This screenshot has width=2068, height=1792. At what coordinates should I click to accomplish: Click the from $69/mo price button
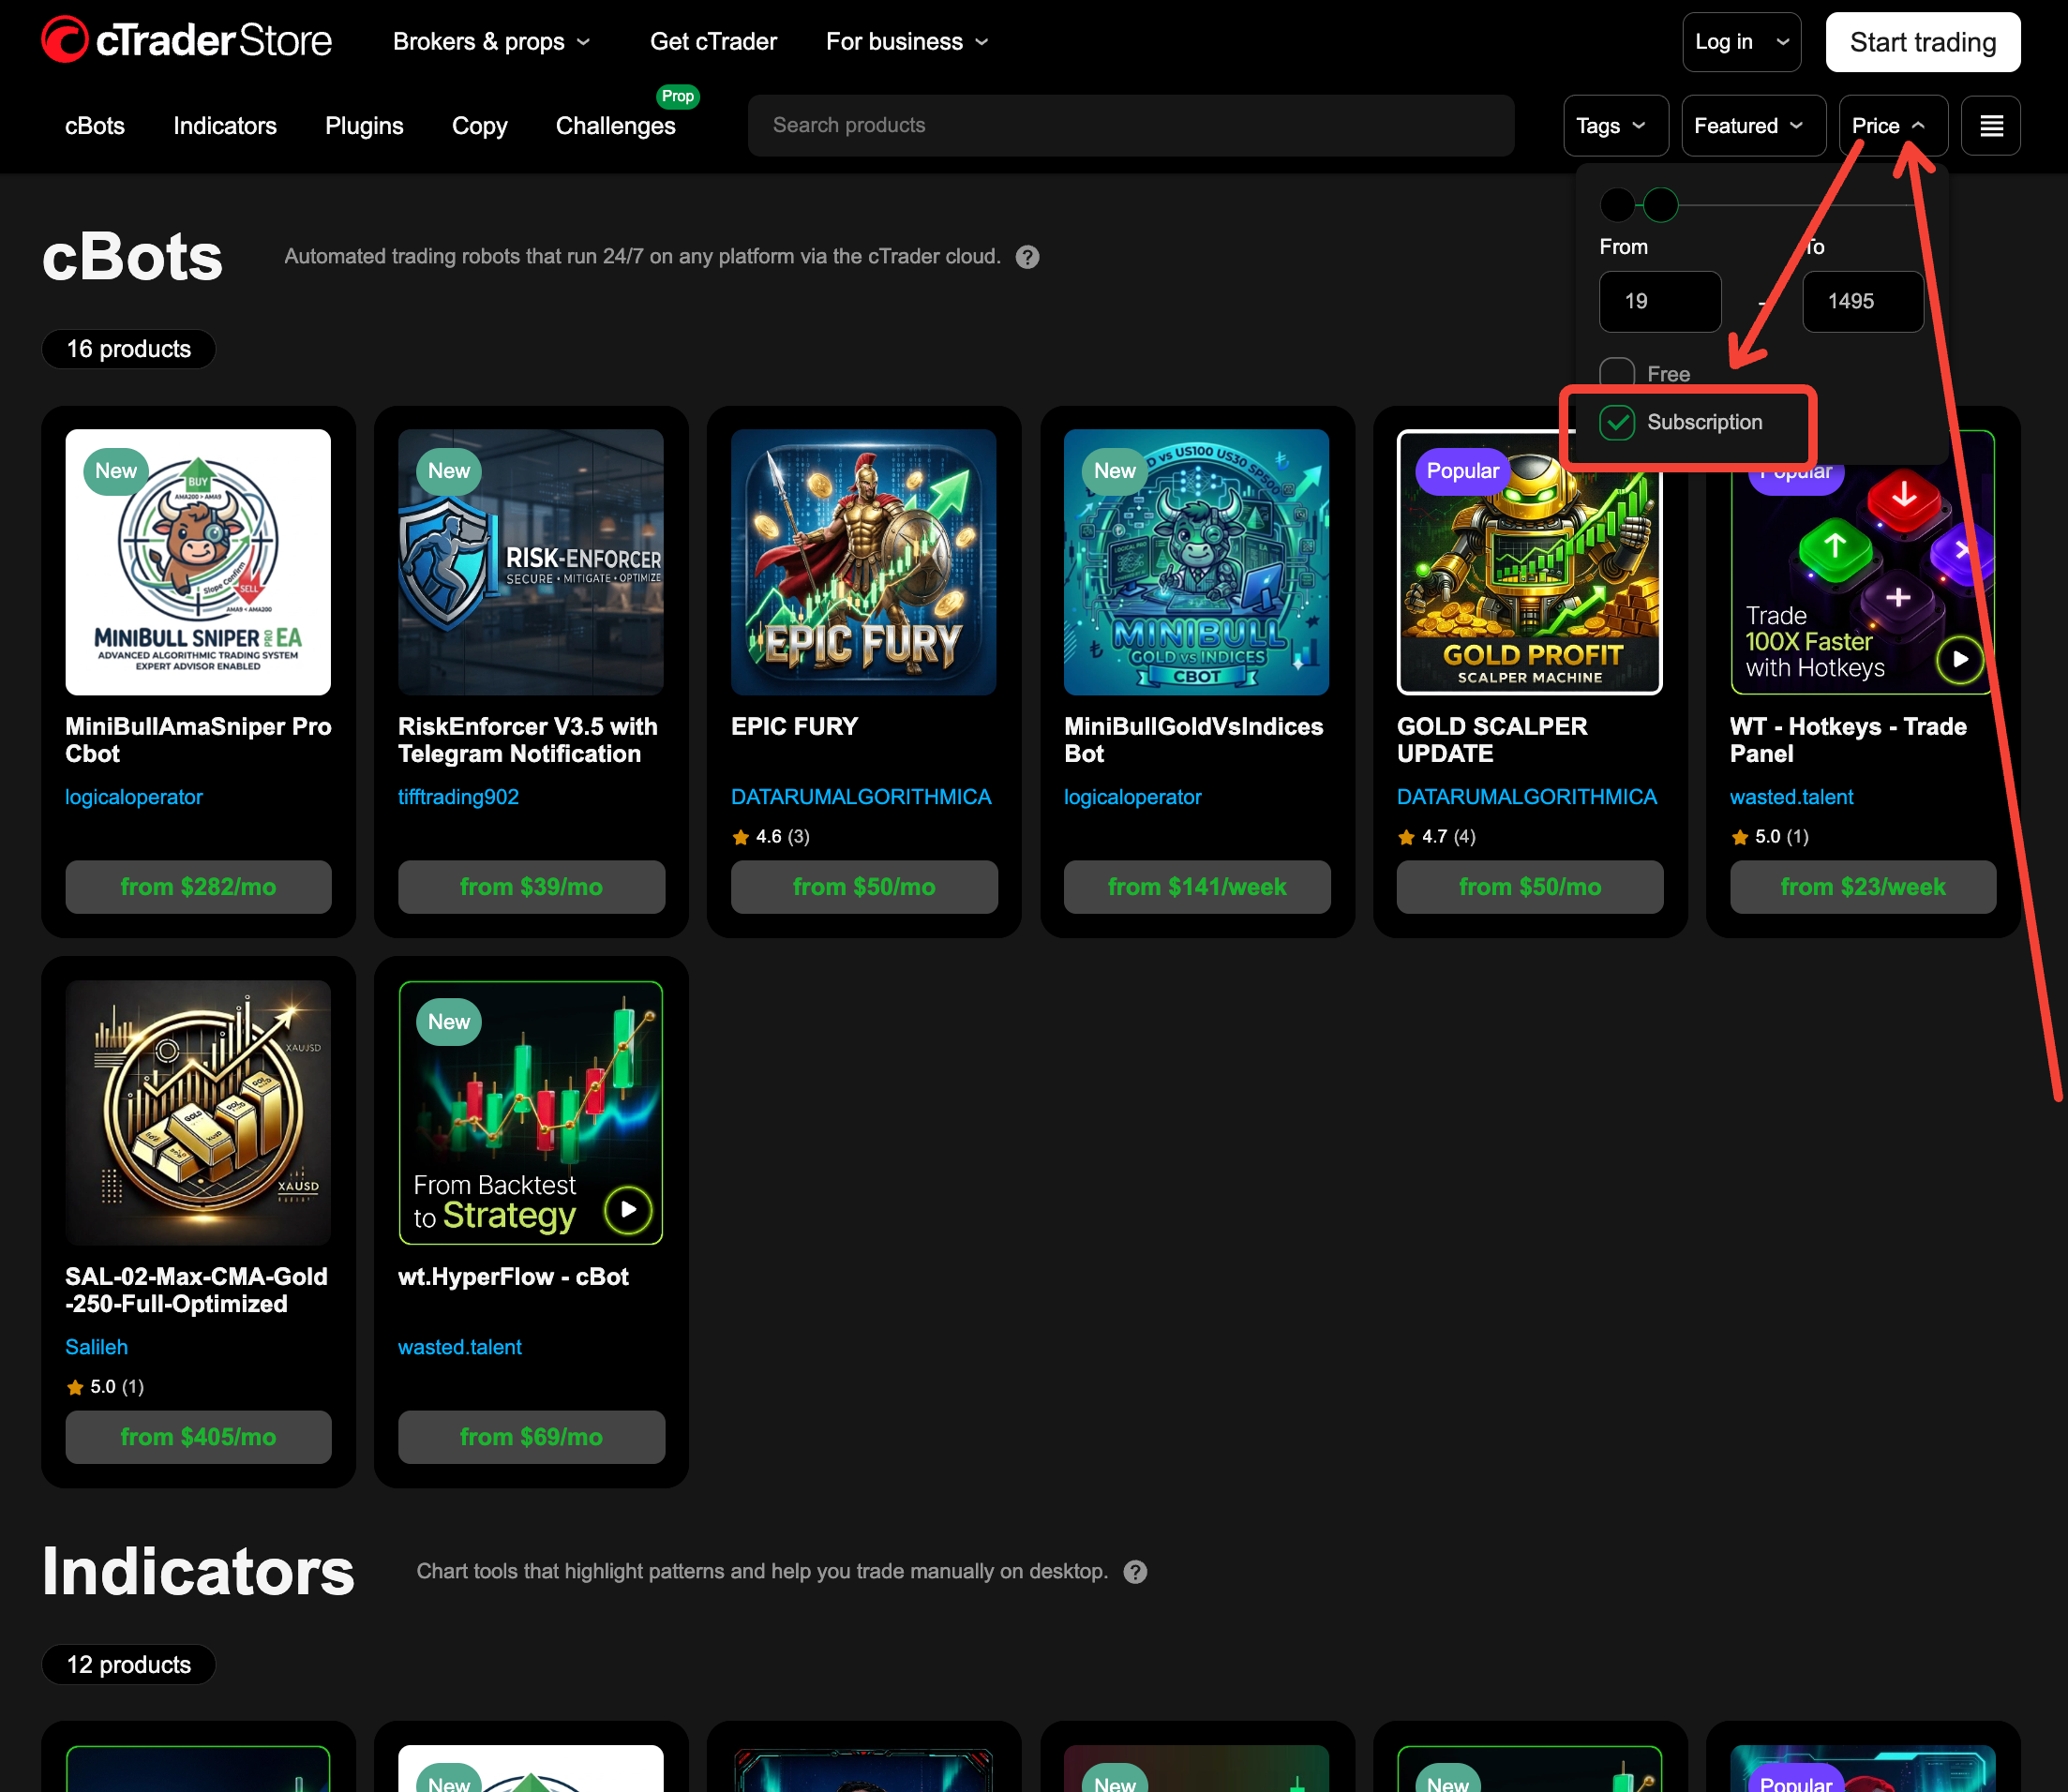531,1437
